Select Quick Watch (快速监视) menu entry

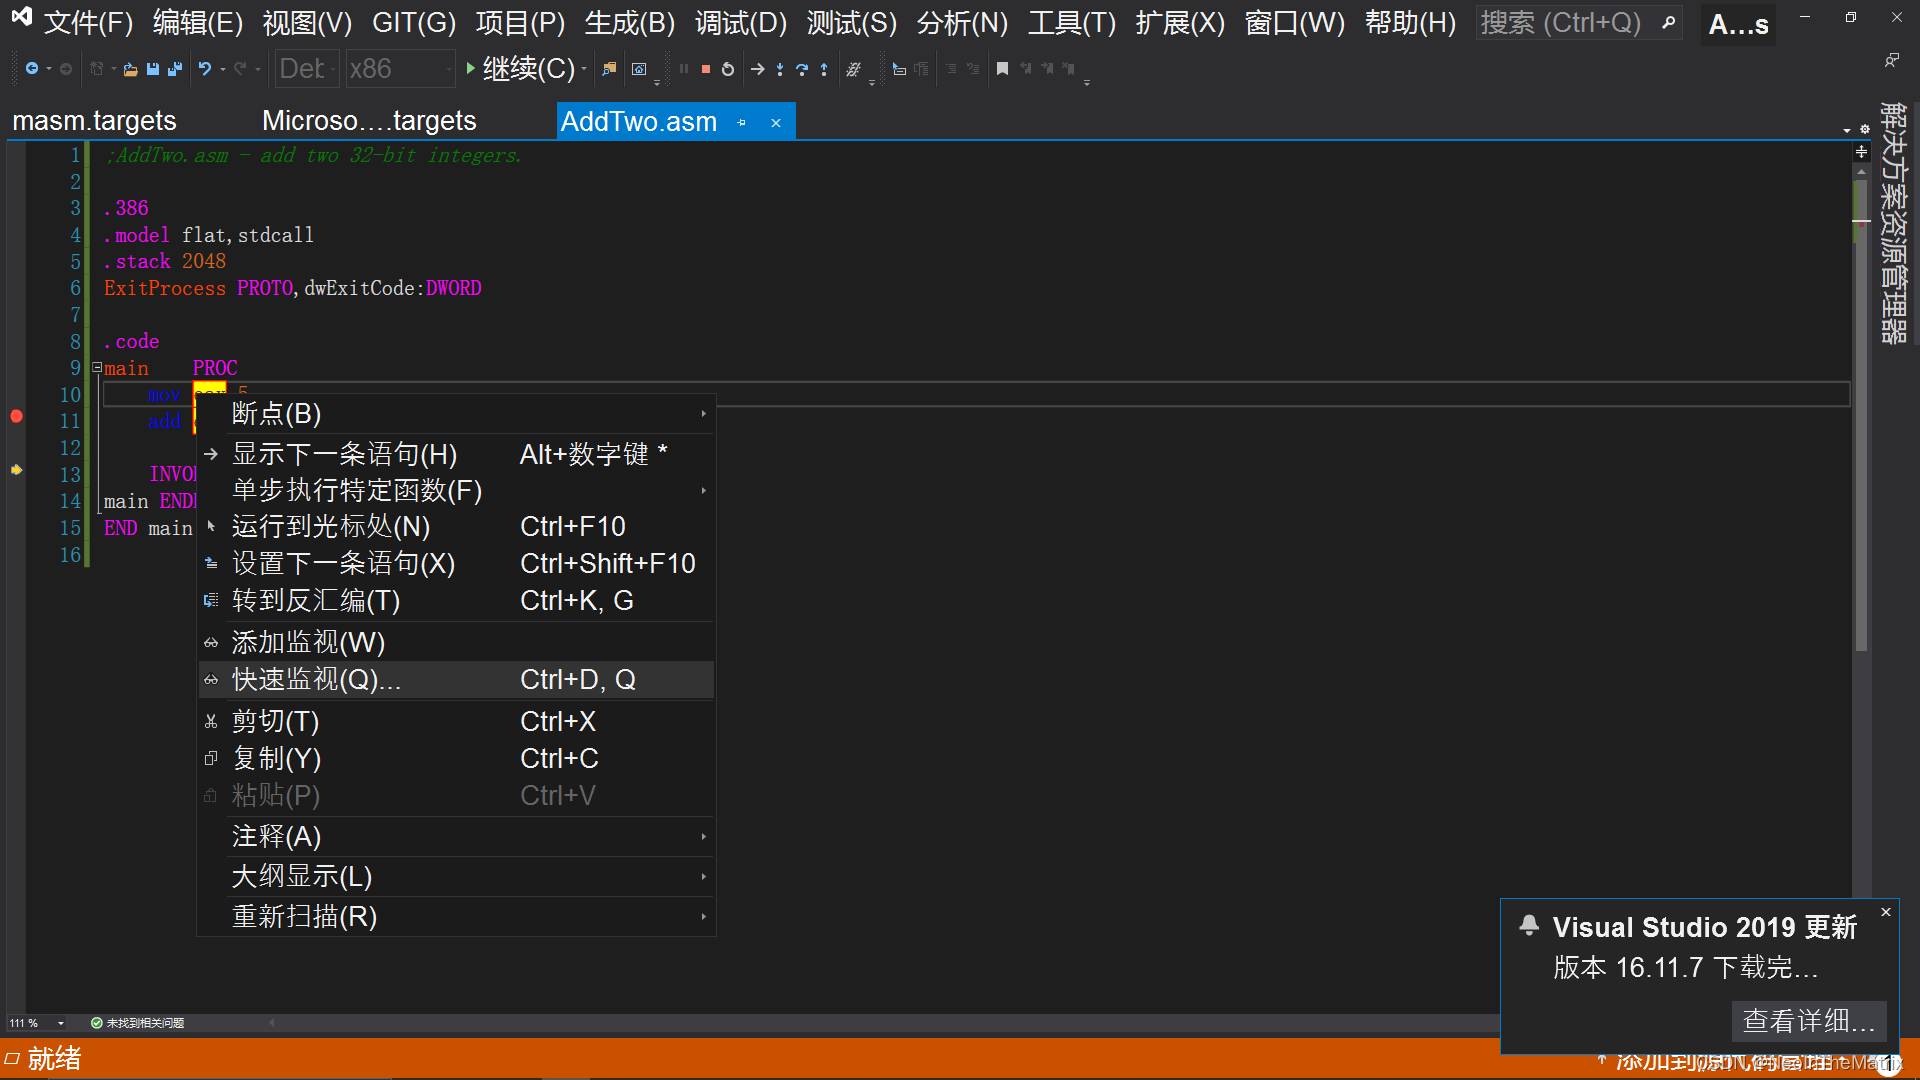pos(456,680)
